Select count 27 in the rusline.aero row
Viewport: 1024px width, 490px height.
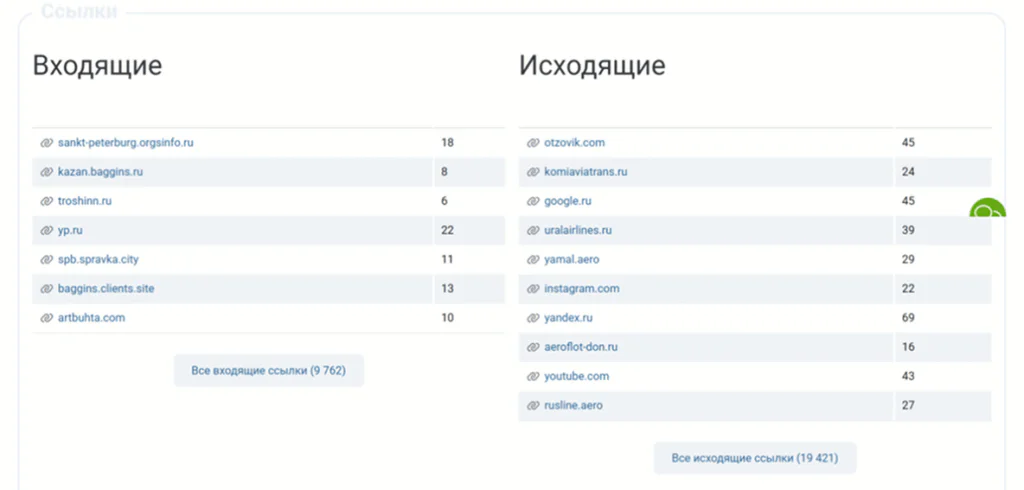click(x=908, y=406)
